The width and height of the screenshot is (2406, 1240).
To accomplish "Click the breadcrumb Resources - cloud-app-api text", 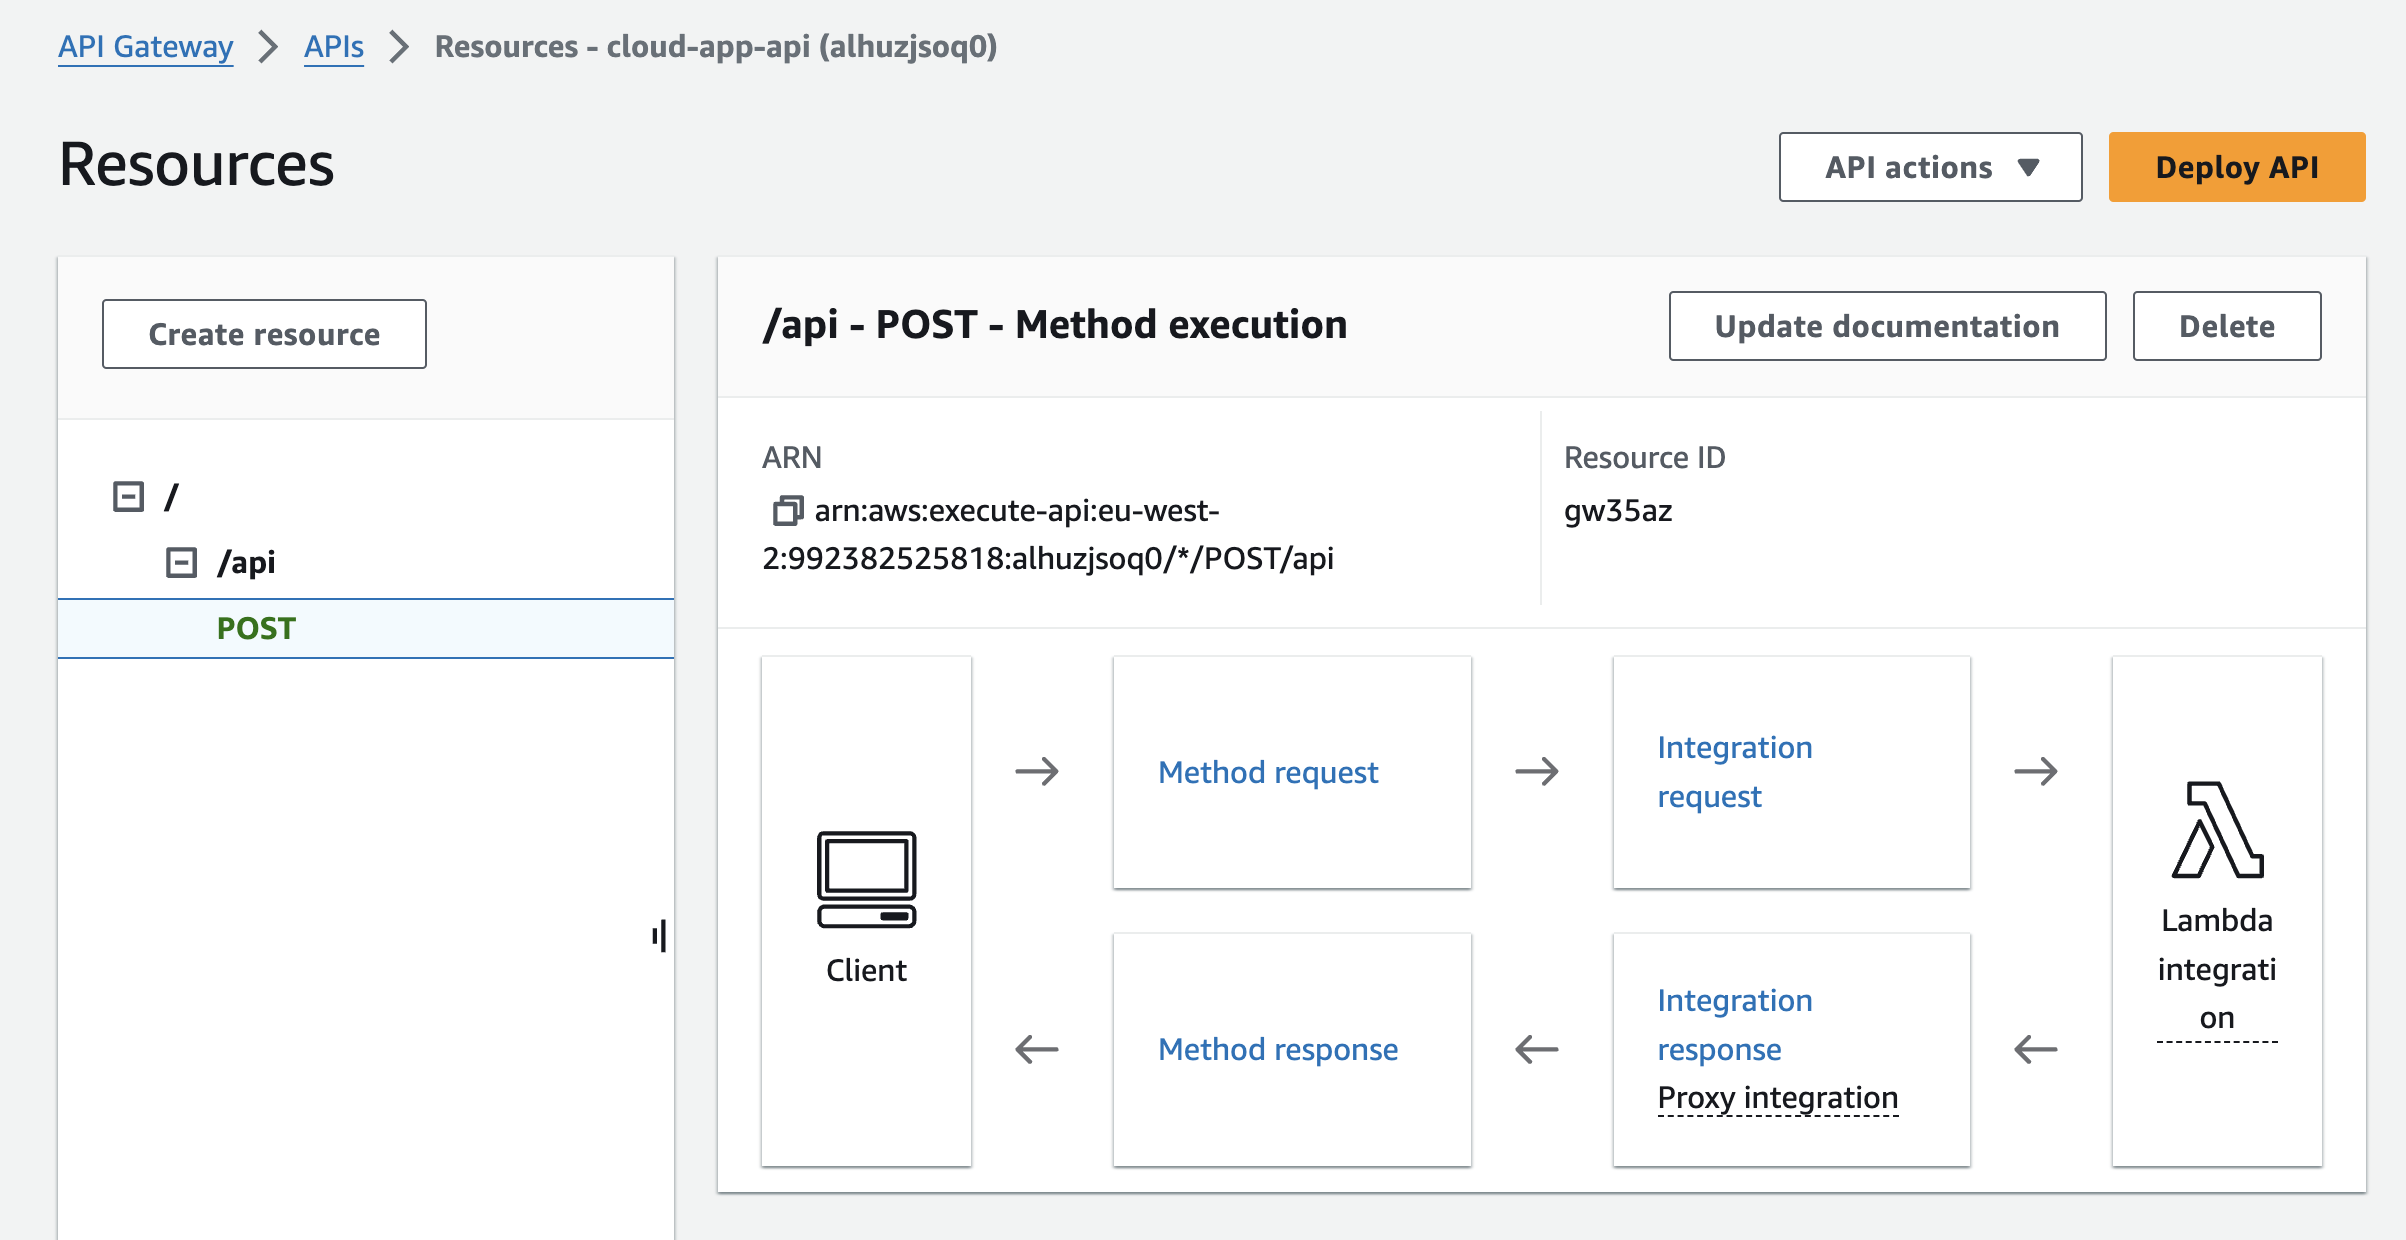I will (716, 46).
